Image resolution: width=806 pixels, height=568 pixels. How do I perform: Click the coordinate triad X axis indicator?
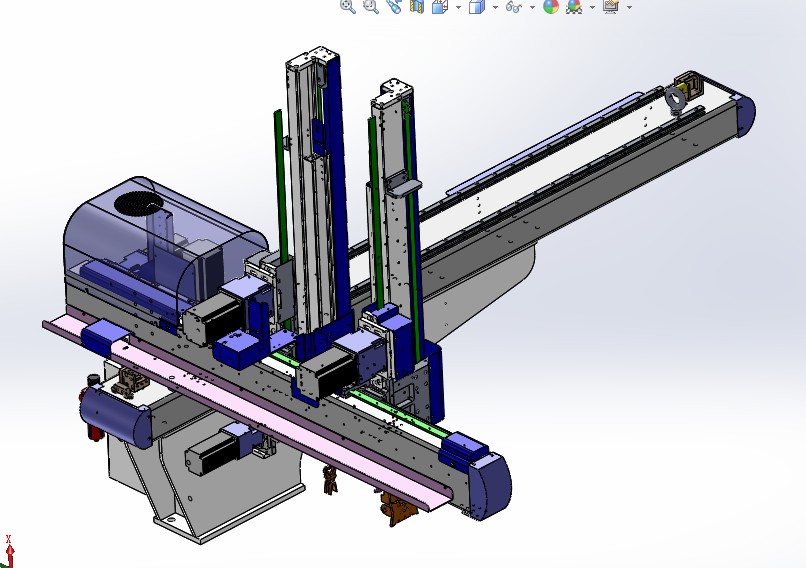tap(9, 551)
